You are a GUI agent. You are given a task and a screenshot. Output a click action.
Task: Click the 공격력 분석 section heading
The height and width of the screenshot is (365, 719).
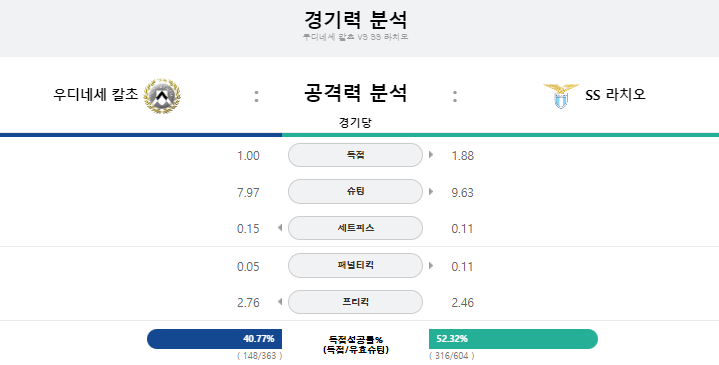355,93
